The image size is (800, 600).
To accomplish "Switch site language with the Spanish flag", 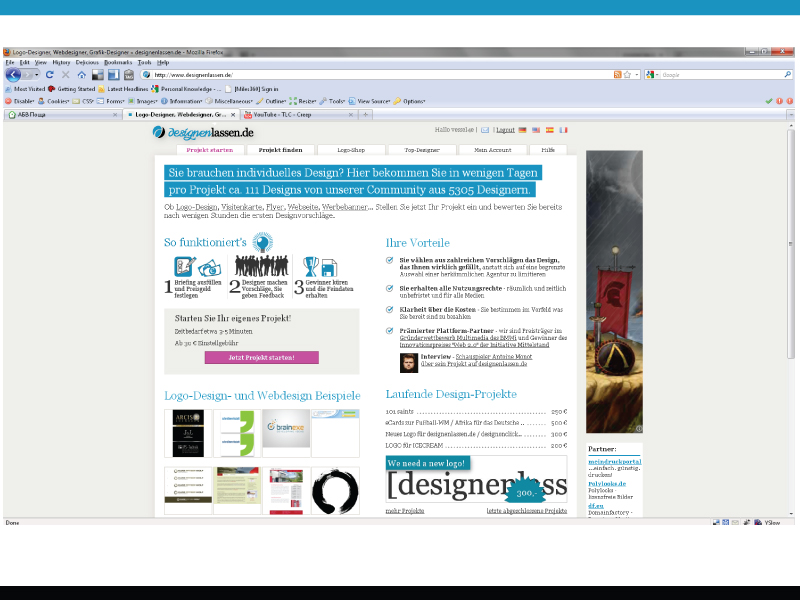I will (549, 130).
